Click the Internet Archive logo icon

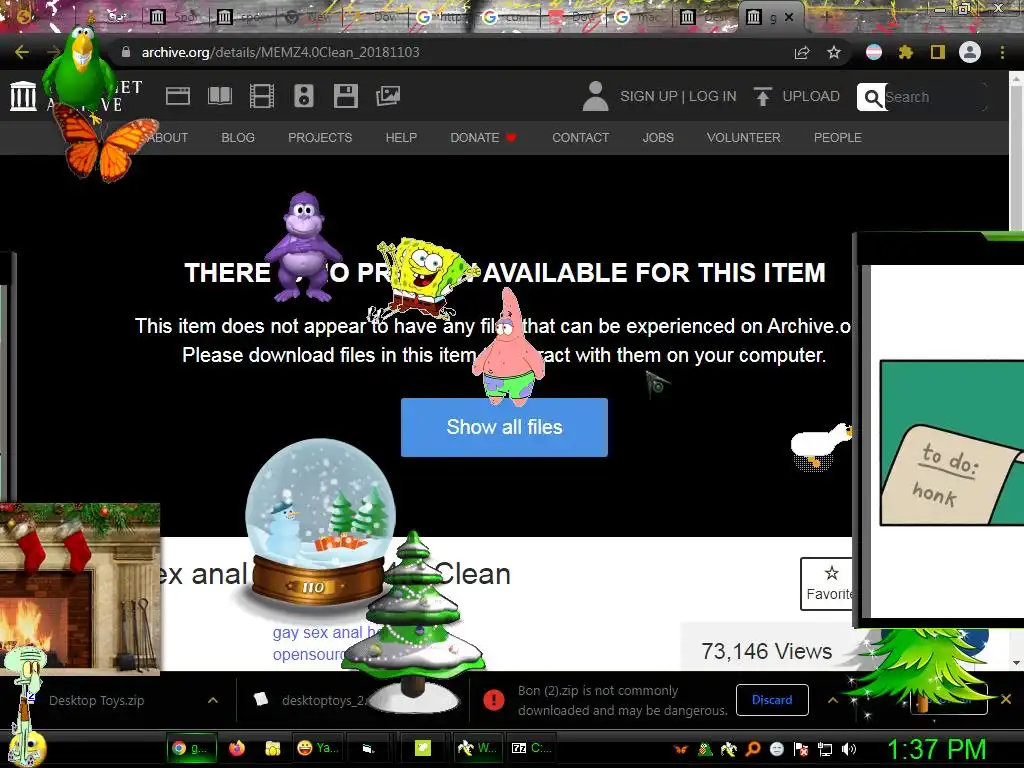coord(24,96)
